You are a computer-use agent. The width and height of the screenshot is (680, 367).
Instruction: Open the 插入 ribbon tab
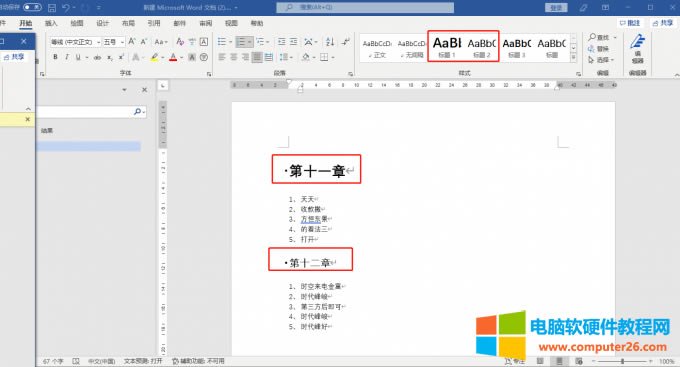coord(51,23)
